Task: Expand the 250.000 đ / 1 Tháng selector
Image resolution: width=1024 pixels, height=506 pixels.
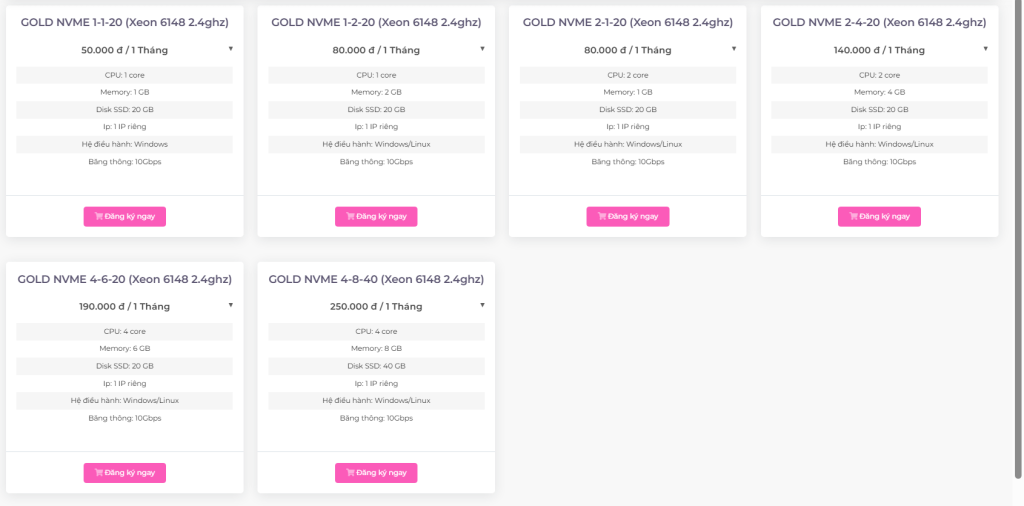Action: coord(376,307)
